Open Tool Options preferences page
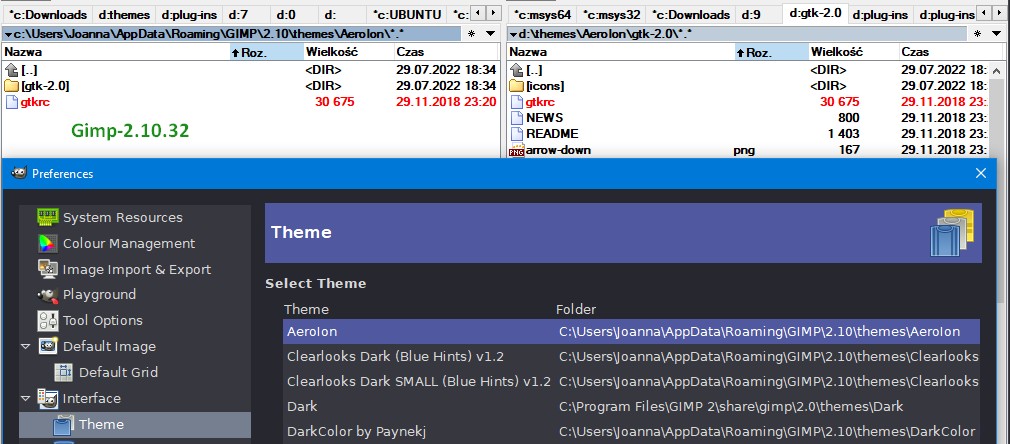 102,321
